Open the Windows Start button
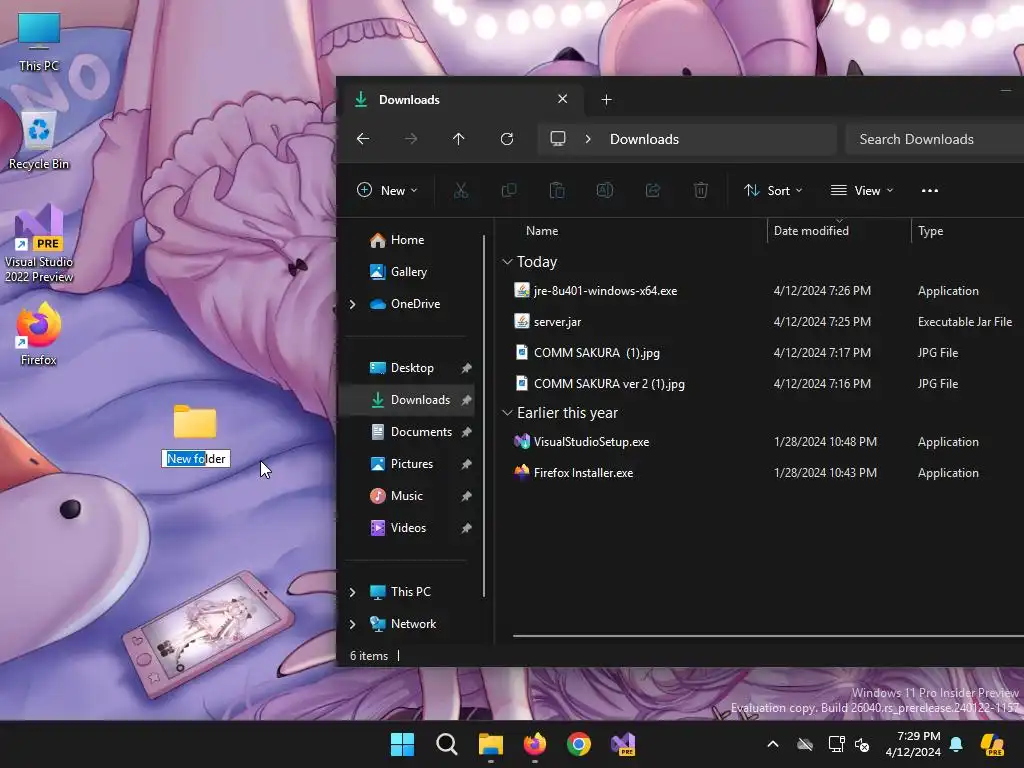 (402, 744)
